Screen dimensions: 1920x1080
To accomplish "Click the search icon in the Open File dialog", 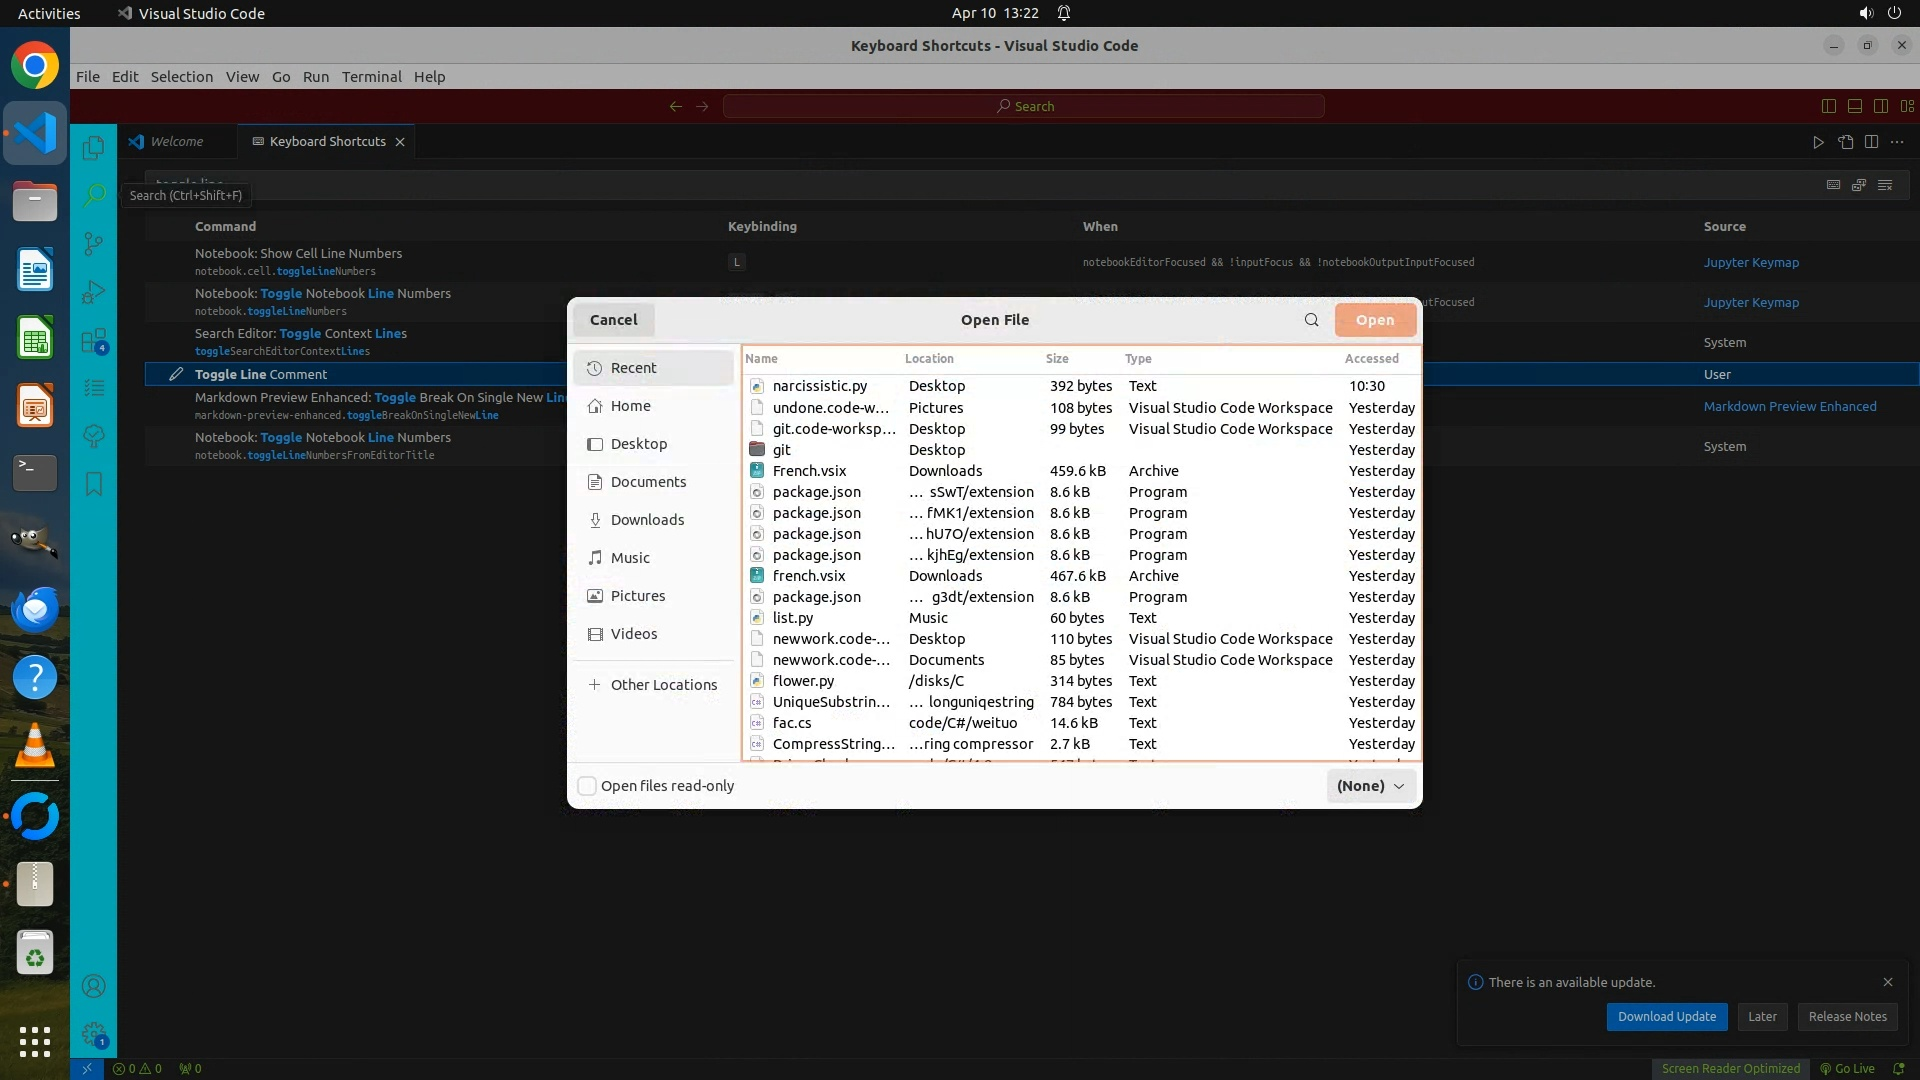I will click(x=1311, y=320).
